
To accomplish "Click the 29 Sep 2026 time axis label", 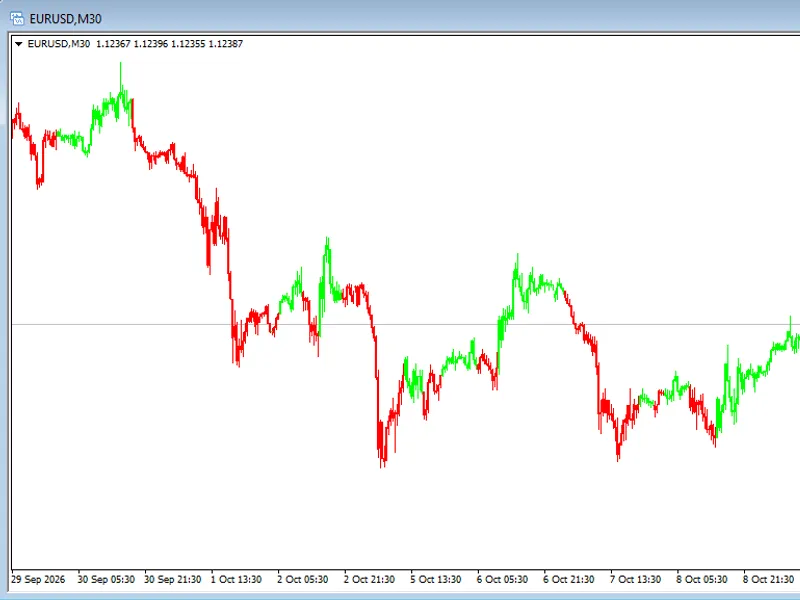I will (x=38, y=580).
